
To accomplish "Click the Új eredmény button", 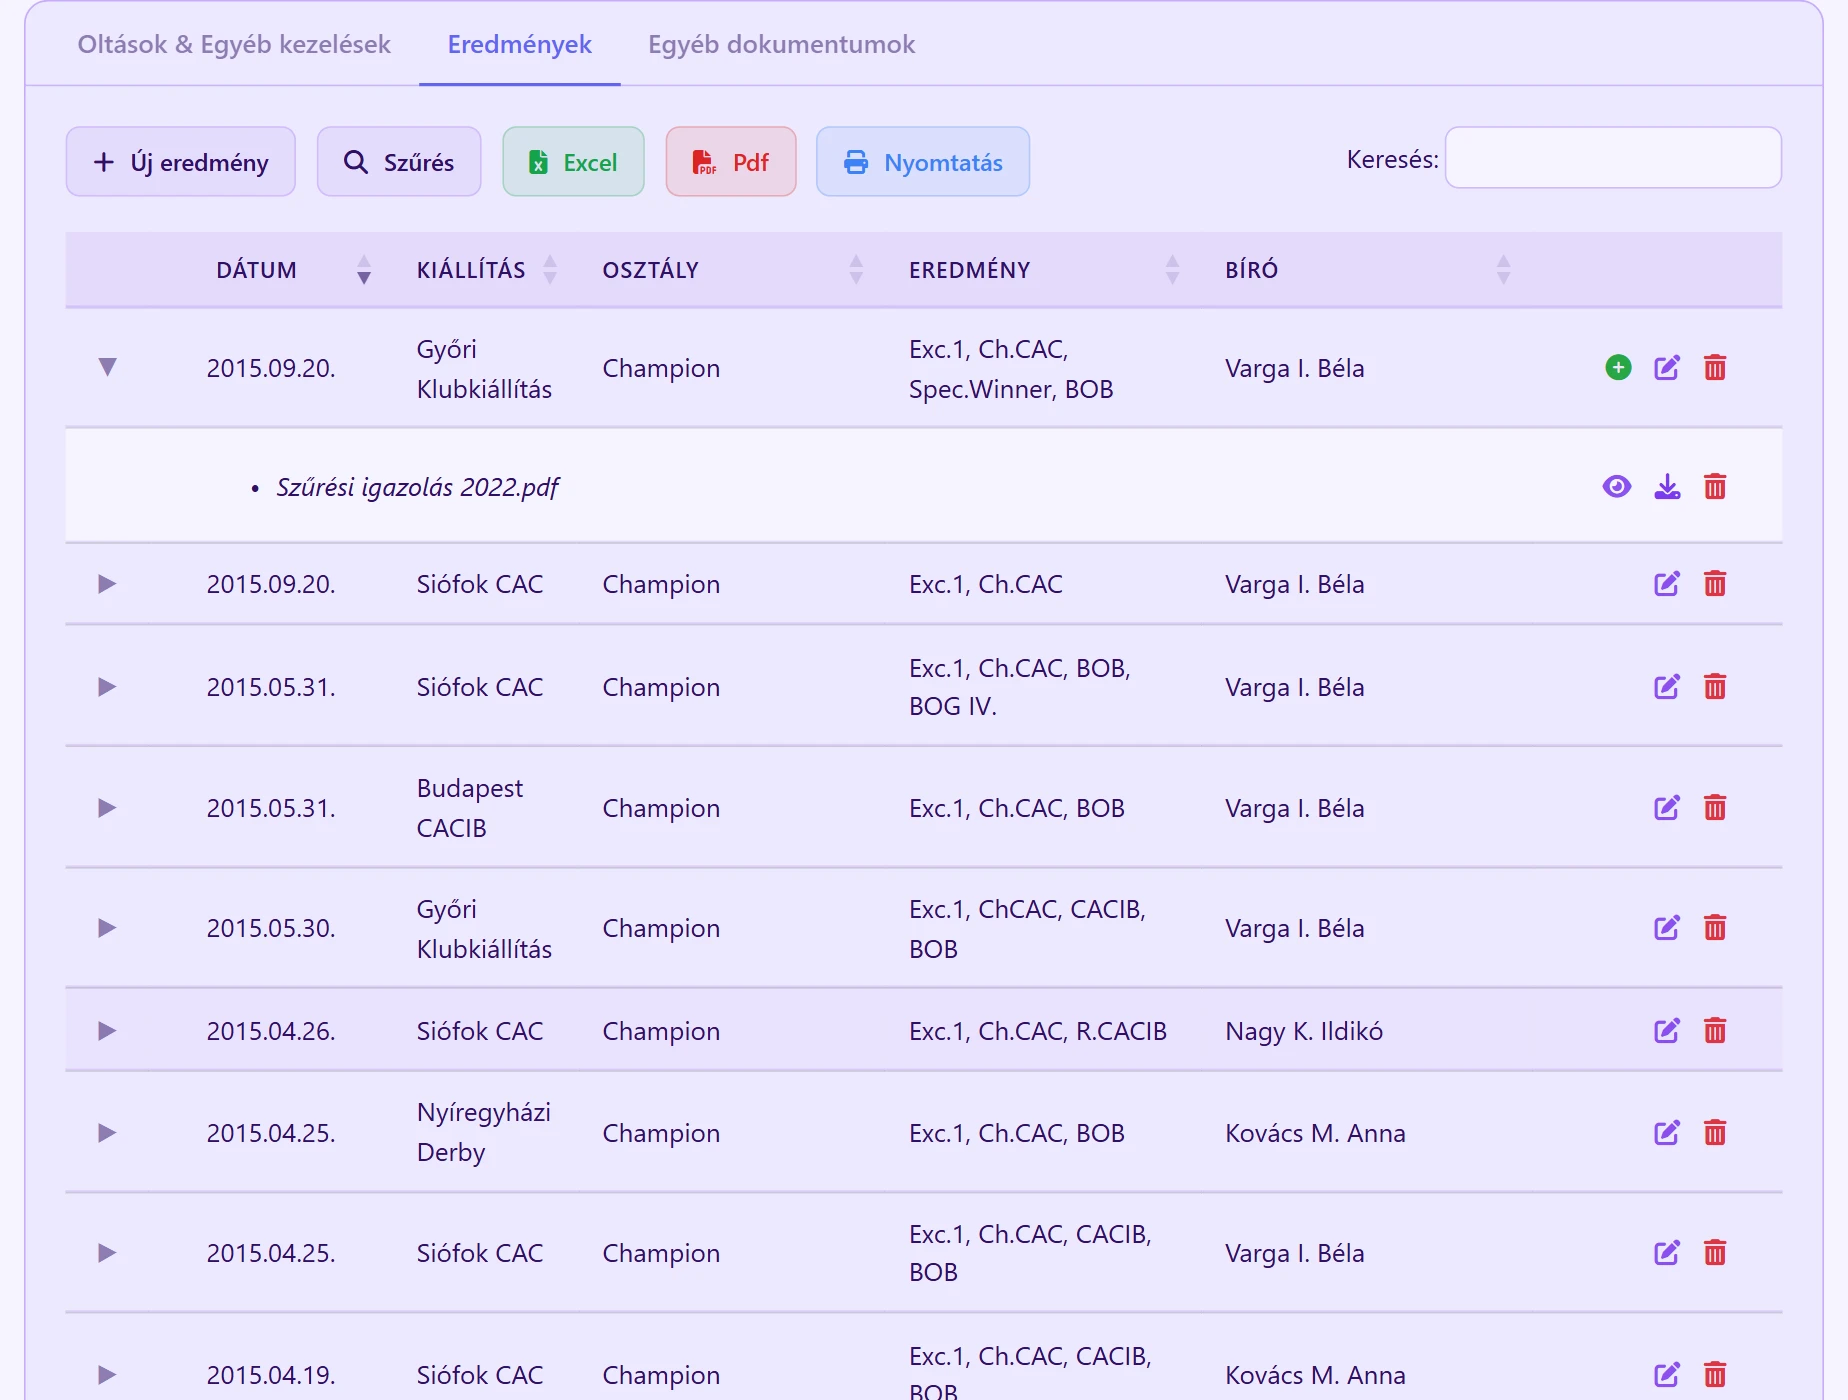I will 181,162.
